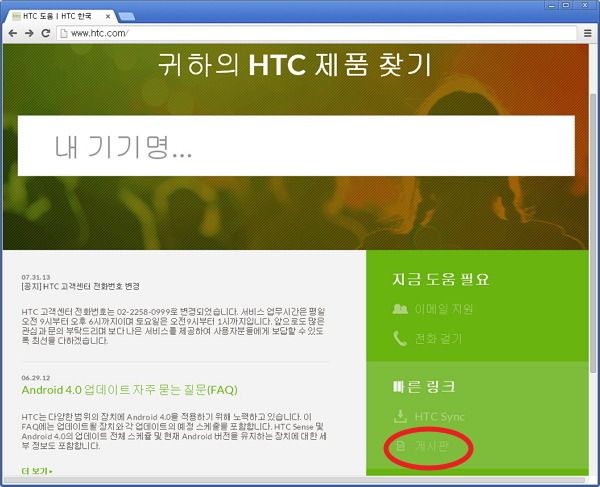The image size is (600, 487).
Task: Click the horizontal scrollbar at the bottom
Action: [x=294, y=479]
